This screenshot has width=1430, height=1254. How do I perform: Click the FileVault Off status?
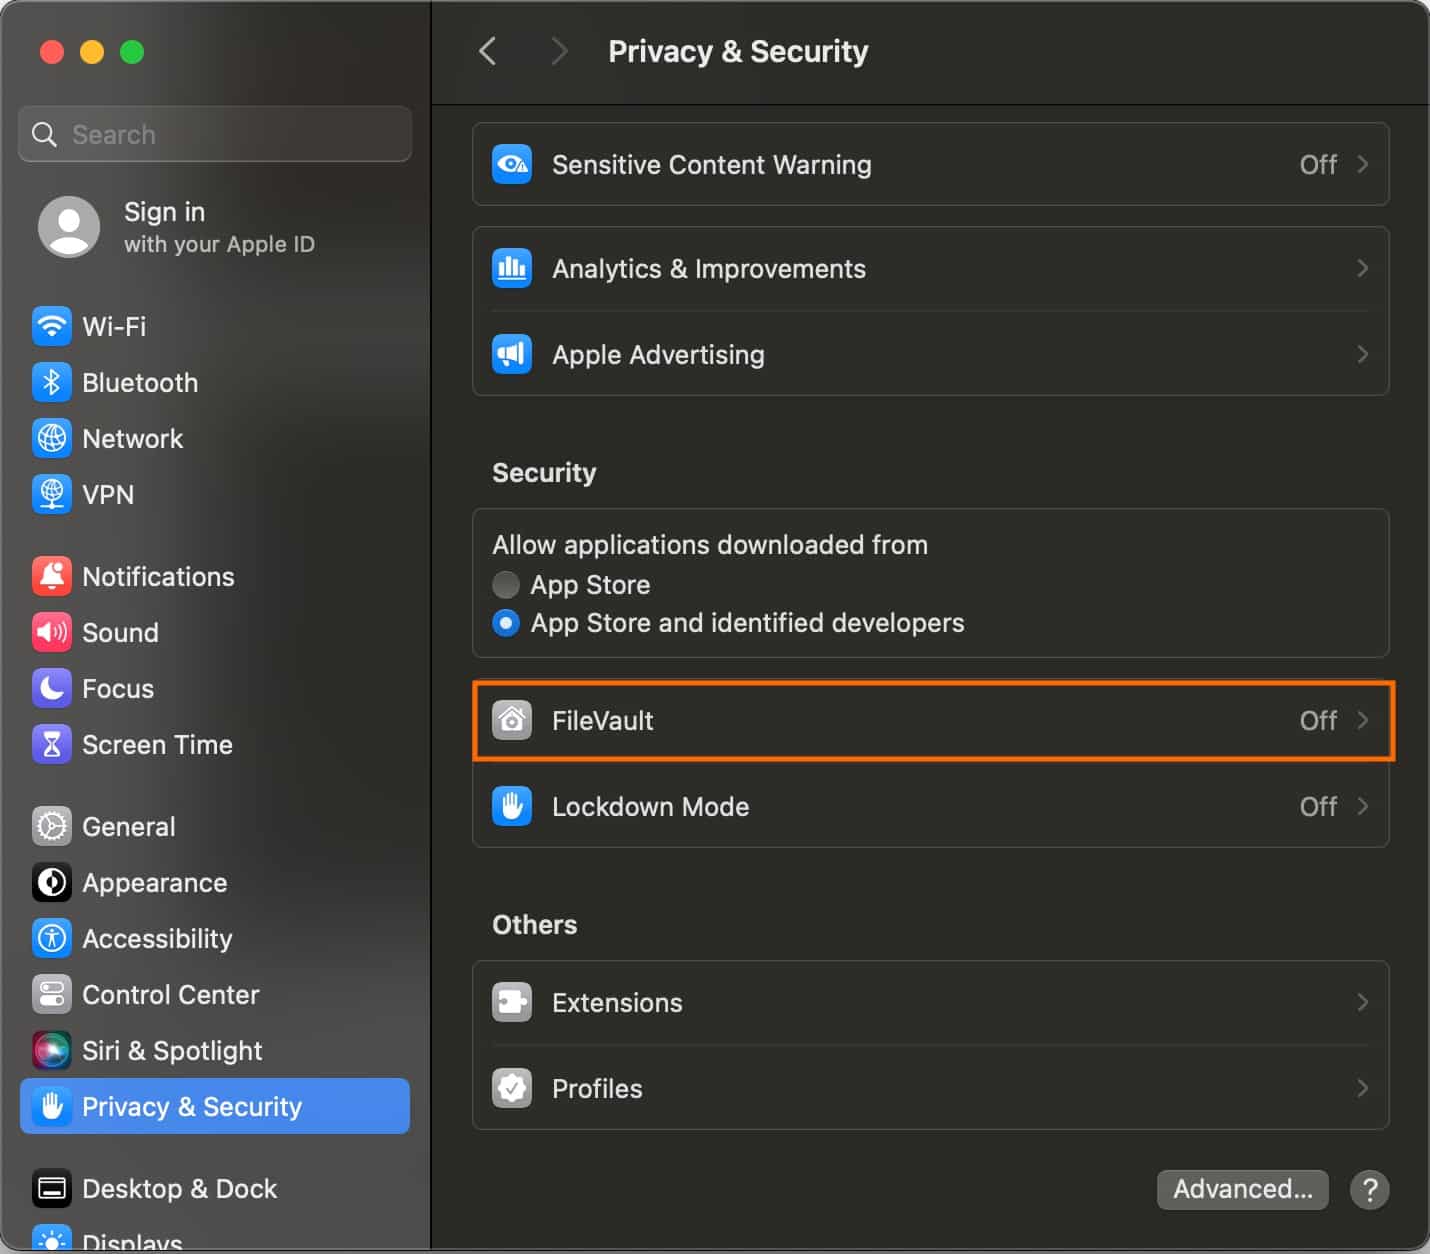(1318, 720)
